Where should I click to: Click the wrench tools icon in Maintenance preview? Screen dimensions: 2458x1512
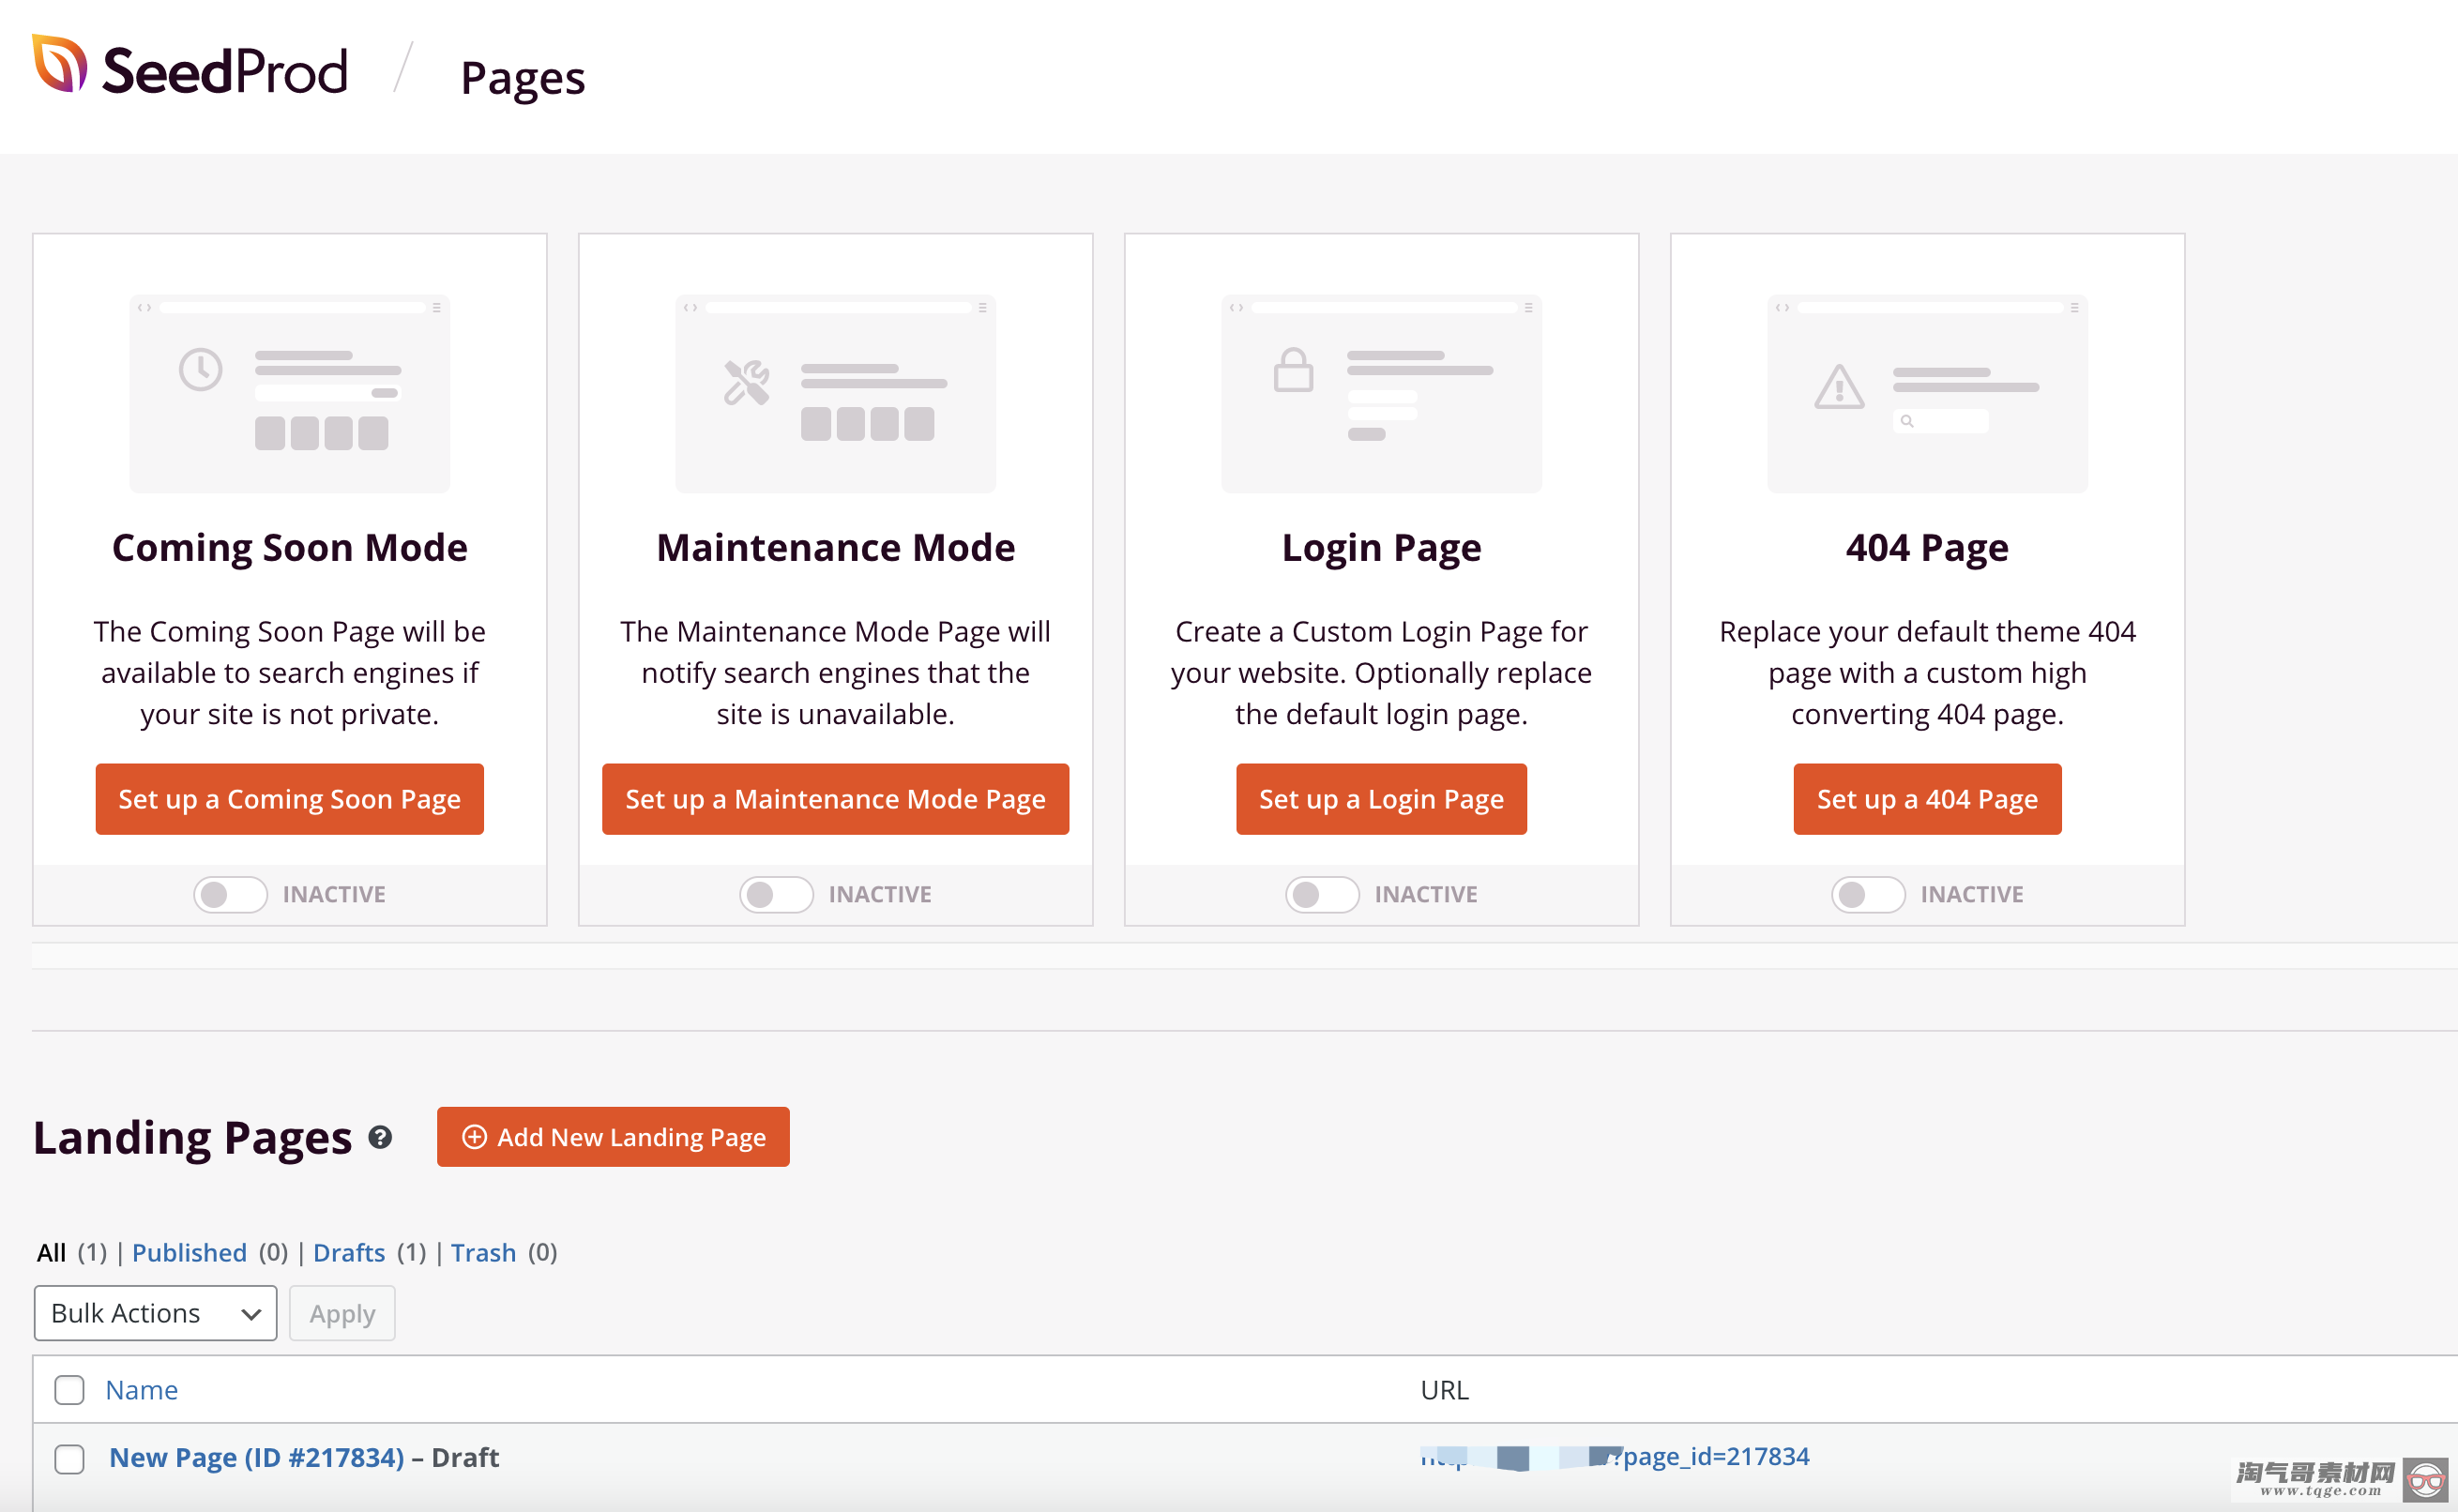coord(747,382)
